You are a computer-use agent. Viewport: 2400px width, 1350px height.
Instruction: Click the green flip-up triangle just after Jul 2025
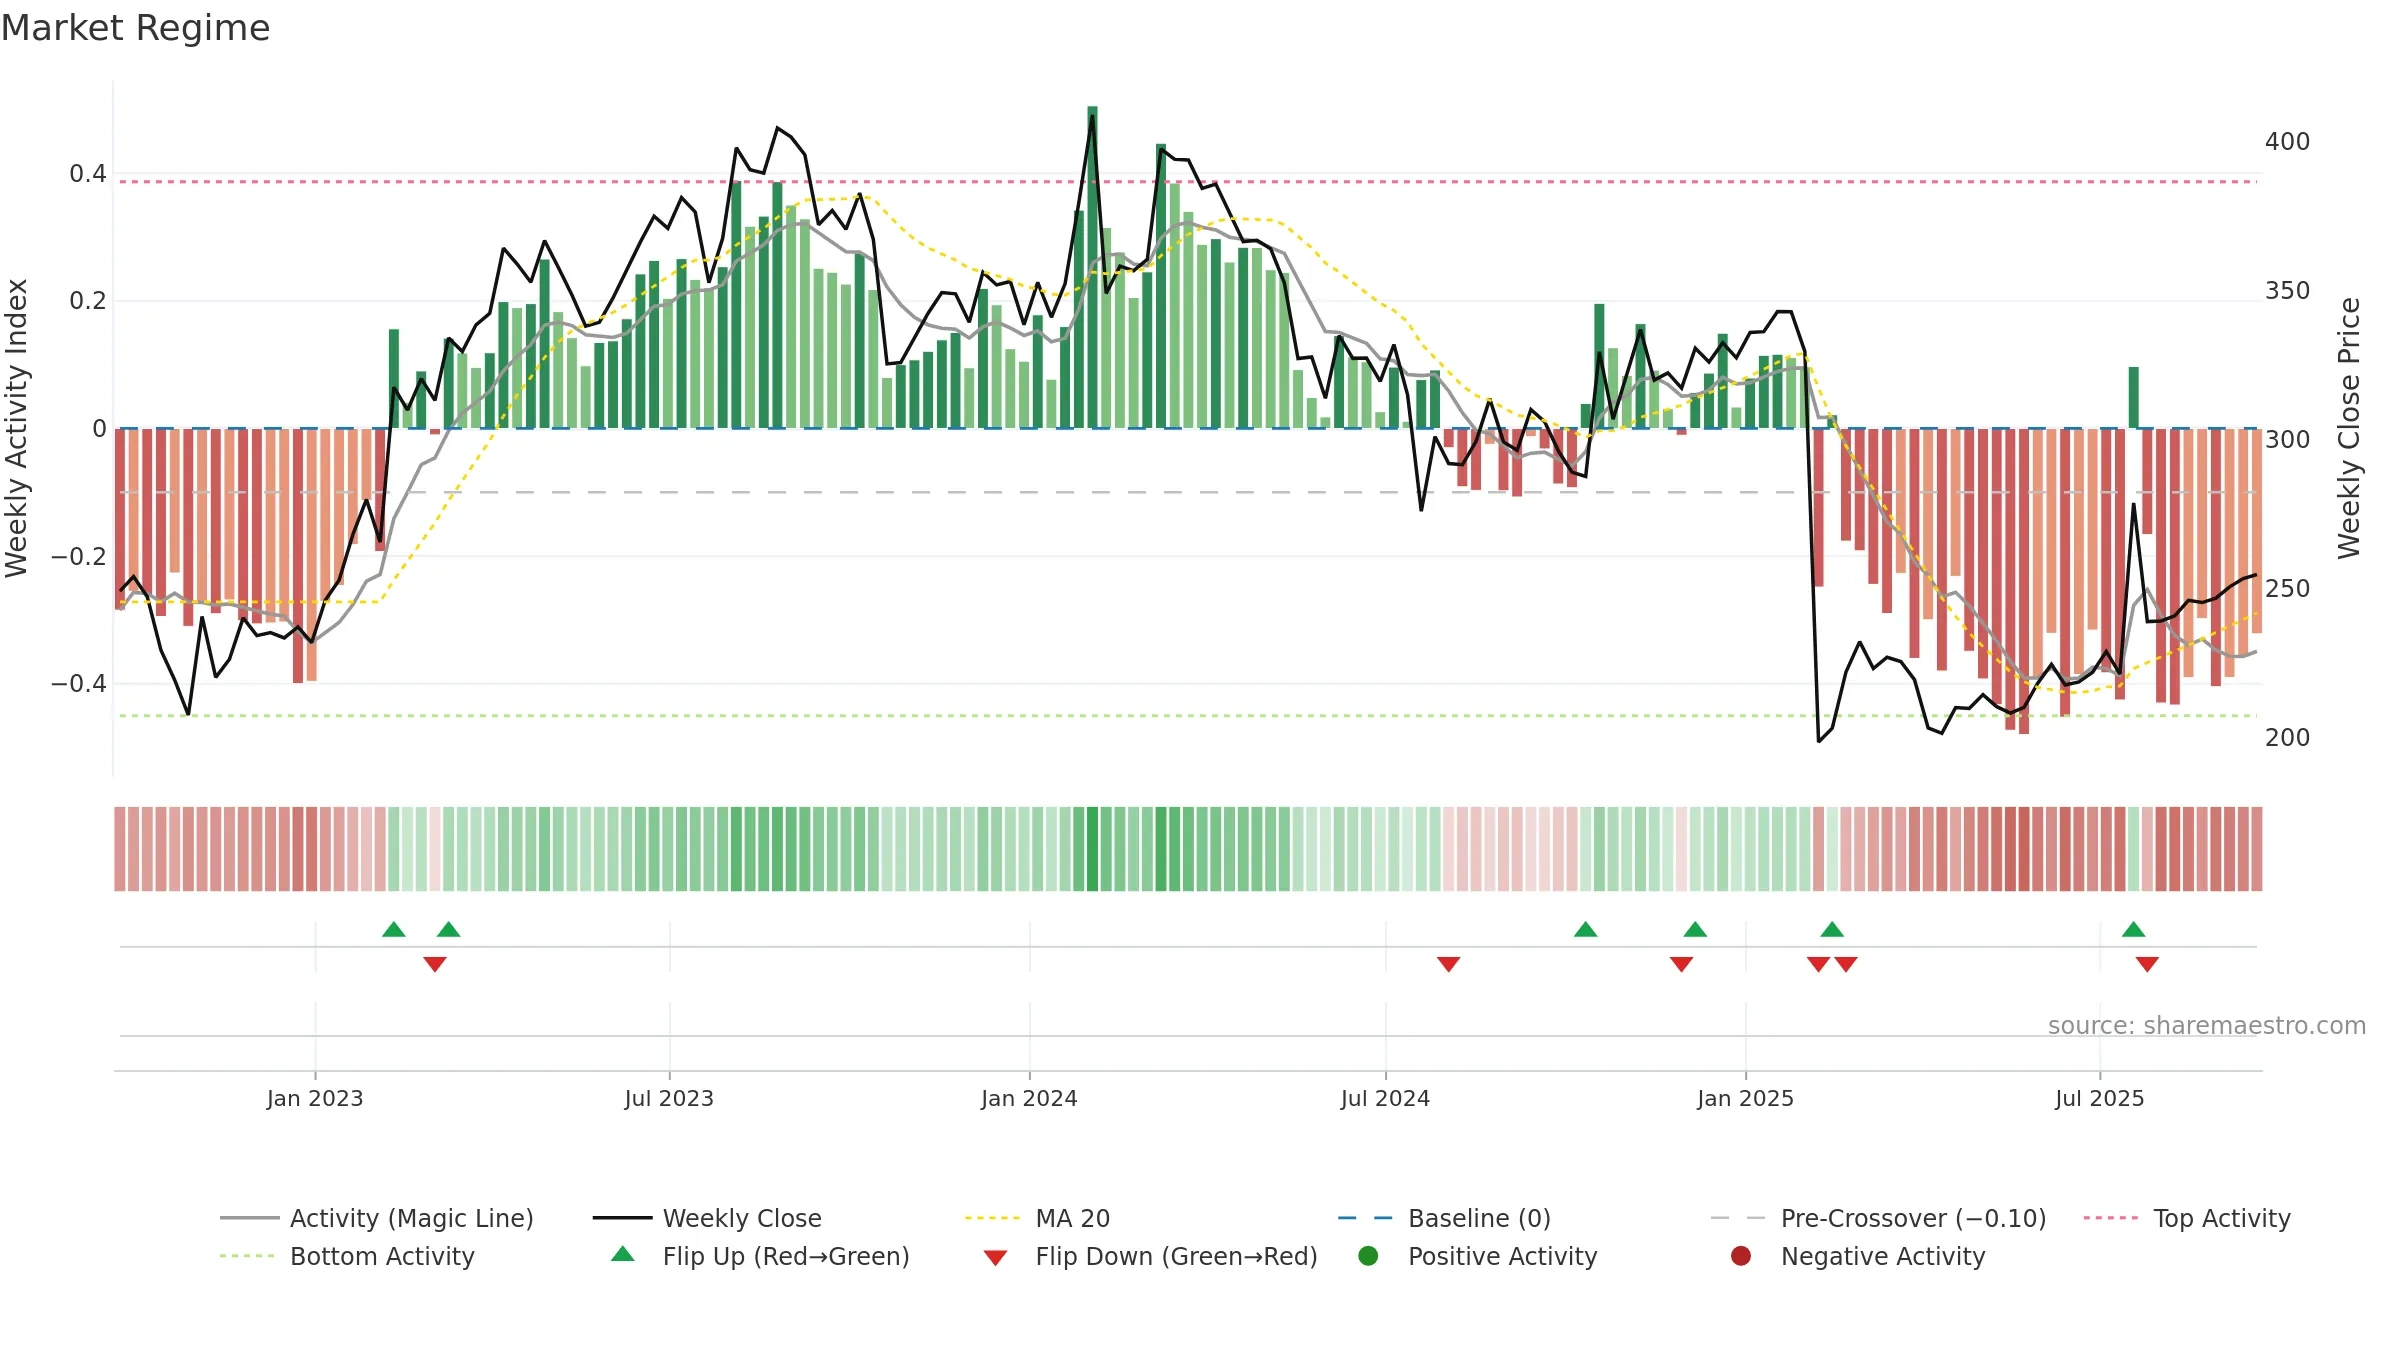(x=2134, y=930)
